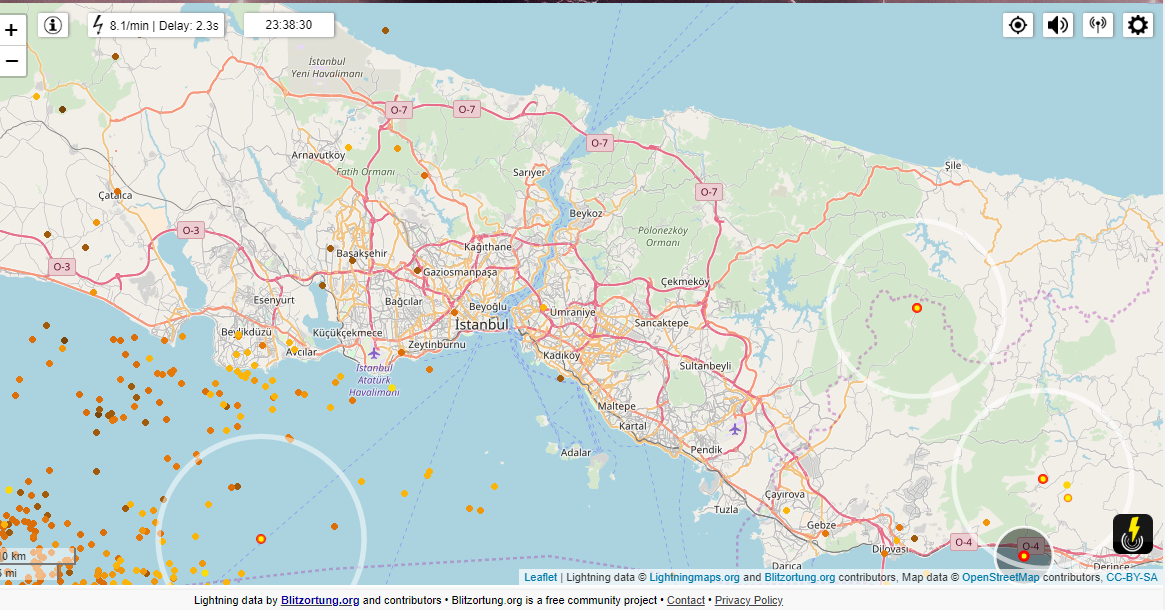The image size is (1165, 610).
Task: Zoom out the map with minus button
Action: click(12, 61)
